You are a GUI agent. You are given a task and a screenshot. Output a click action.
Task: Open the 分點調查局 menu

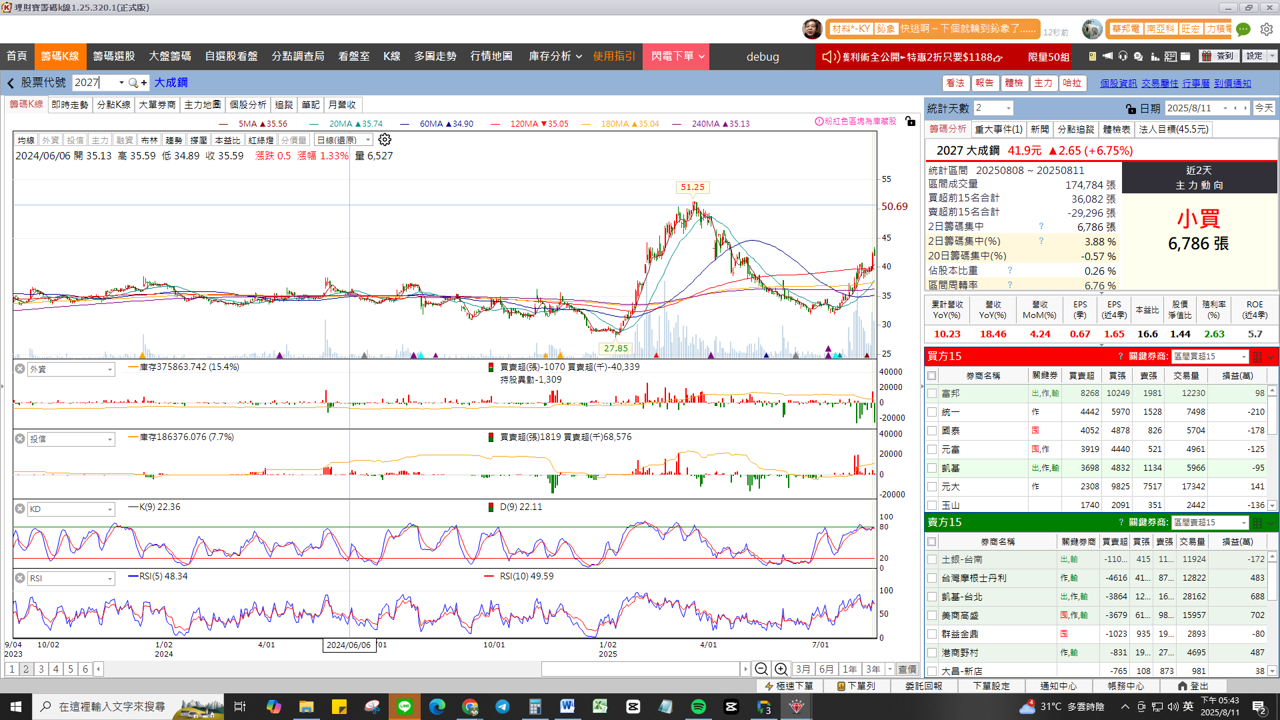coord(298,57)
